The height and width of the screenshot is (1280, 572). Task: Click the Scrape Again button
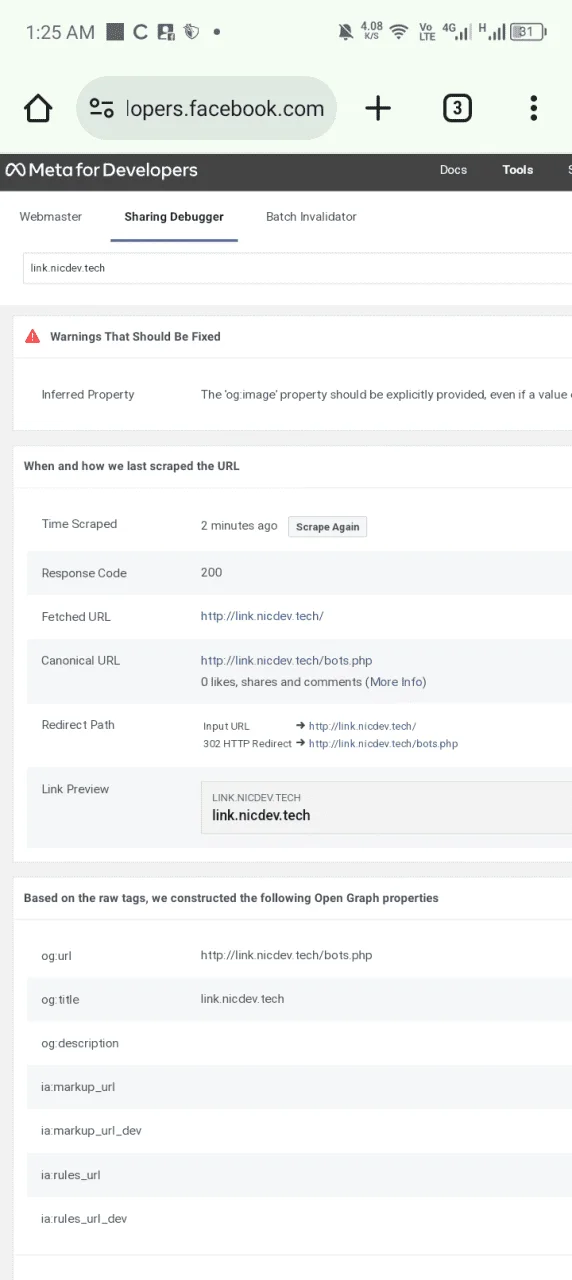pyautogui.click(x=328, y=527)
